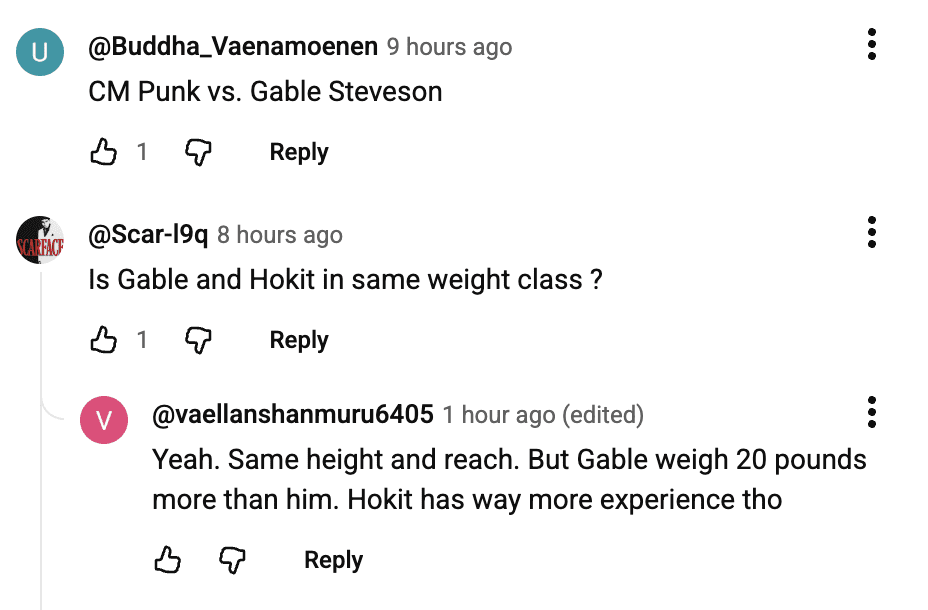Click the pink V profile avatar
The image size is (928, 610).
[104, 420]
